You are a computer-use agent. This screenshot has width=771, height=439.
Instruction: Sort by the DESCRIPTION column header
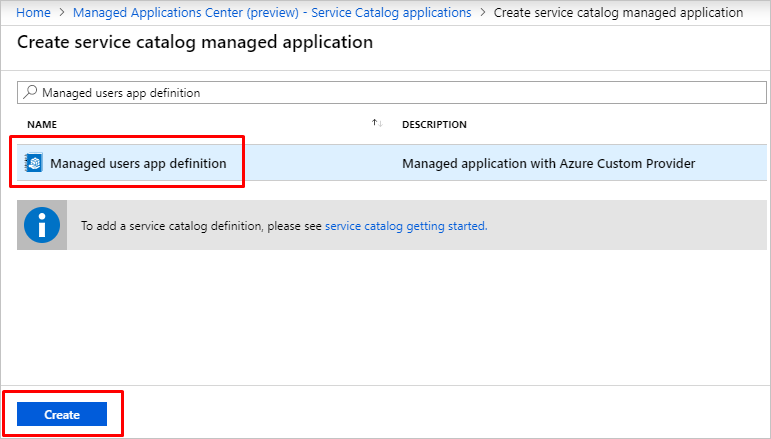(434, 124)
